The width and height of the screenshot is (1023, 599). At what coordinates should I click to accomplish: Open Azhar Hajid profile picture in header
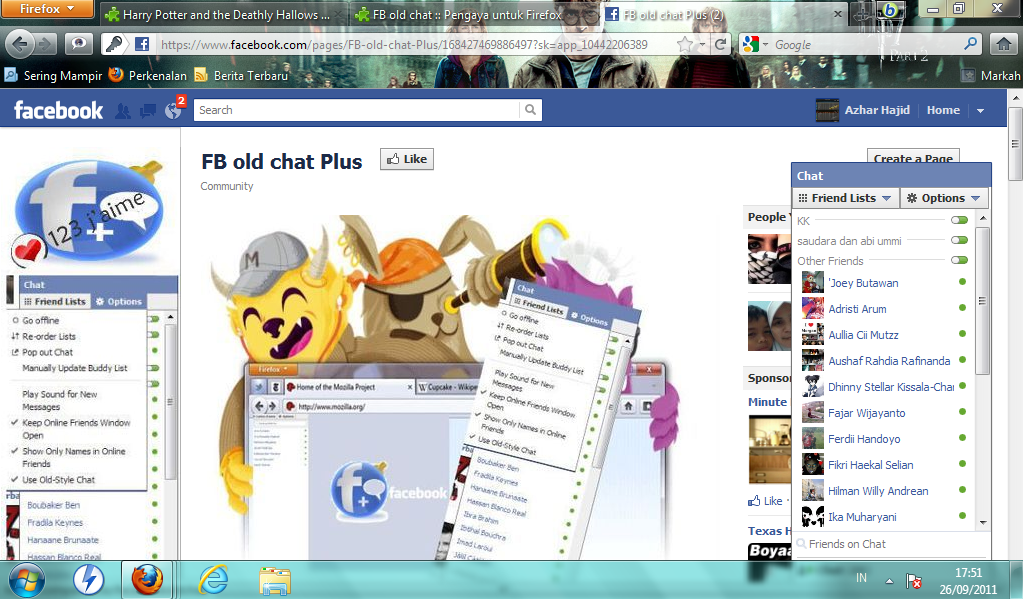(827, 110)
